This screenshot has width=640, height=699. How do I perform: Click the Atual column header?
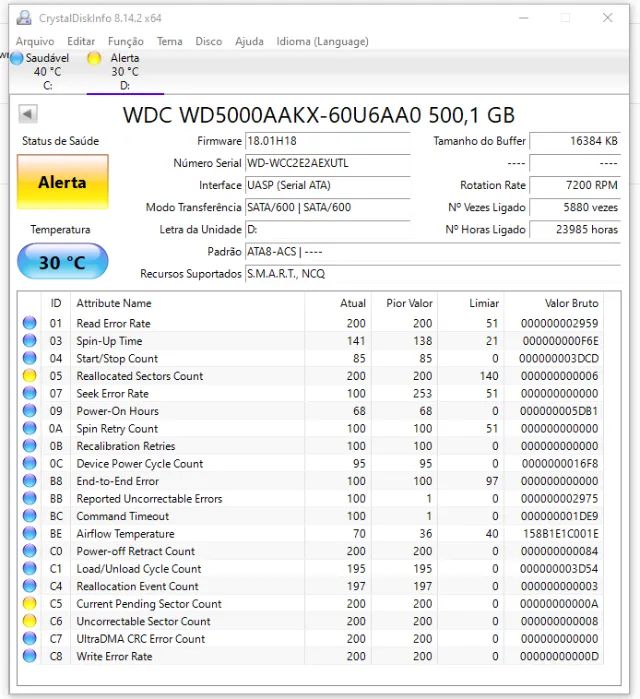tap(338, 303)
